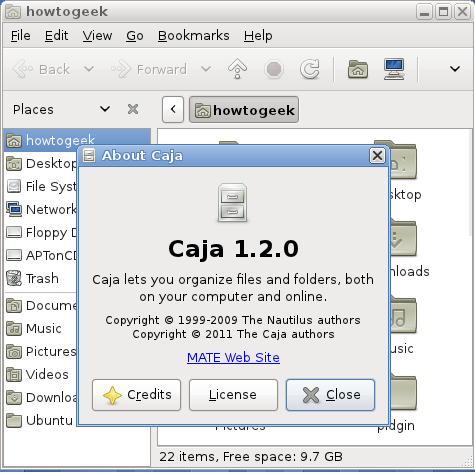Click the howtogeek window title icon
Viewport: 475px width, 472px height.
(13, 12)
